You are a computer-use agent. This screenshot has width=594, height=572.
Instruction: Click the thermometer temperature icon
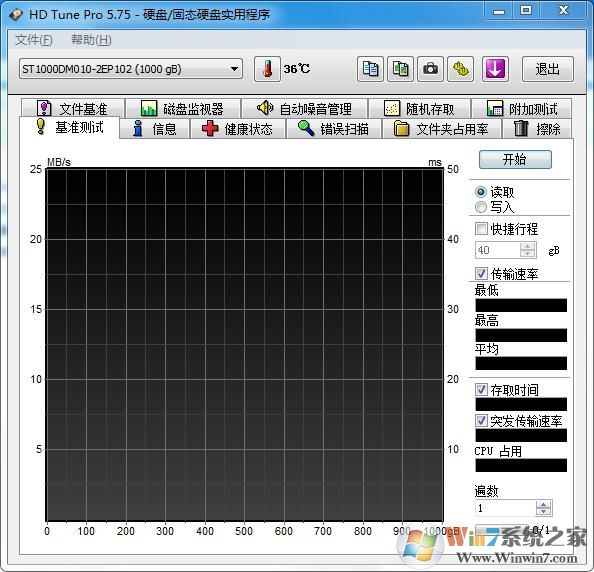tap(267, 69)
